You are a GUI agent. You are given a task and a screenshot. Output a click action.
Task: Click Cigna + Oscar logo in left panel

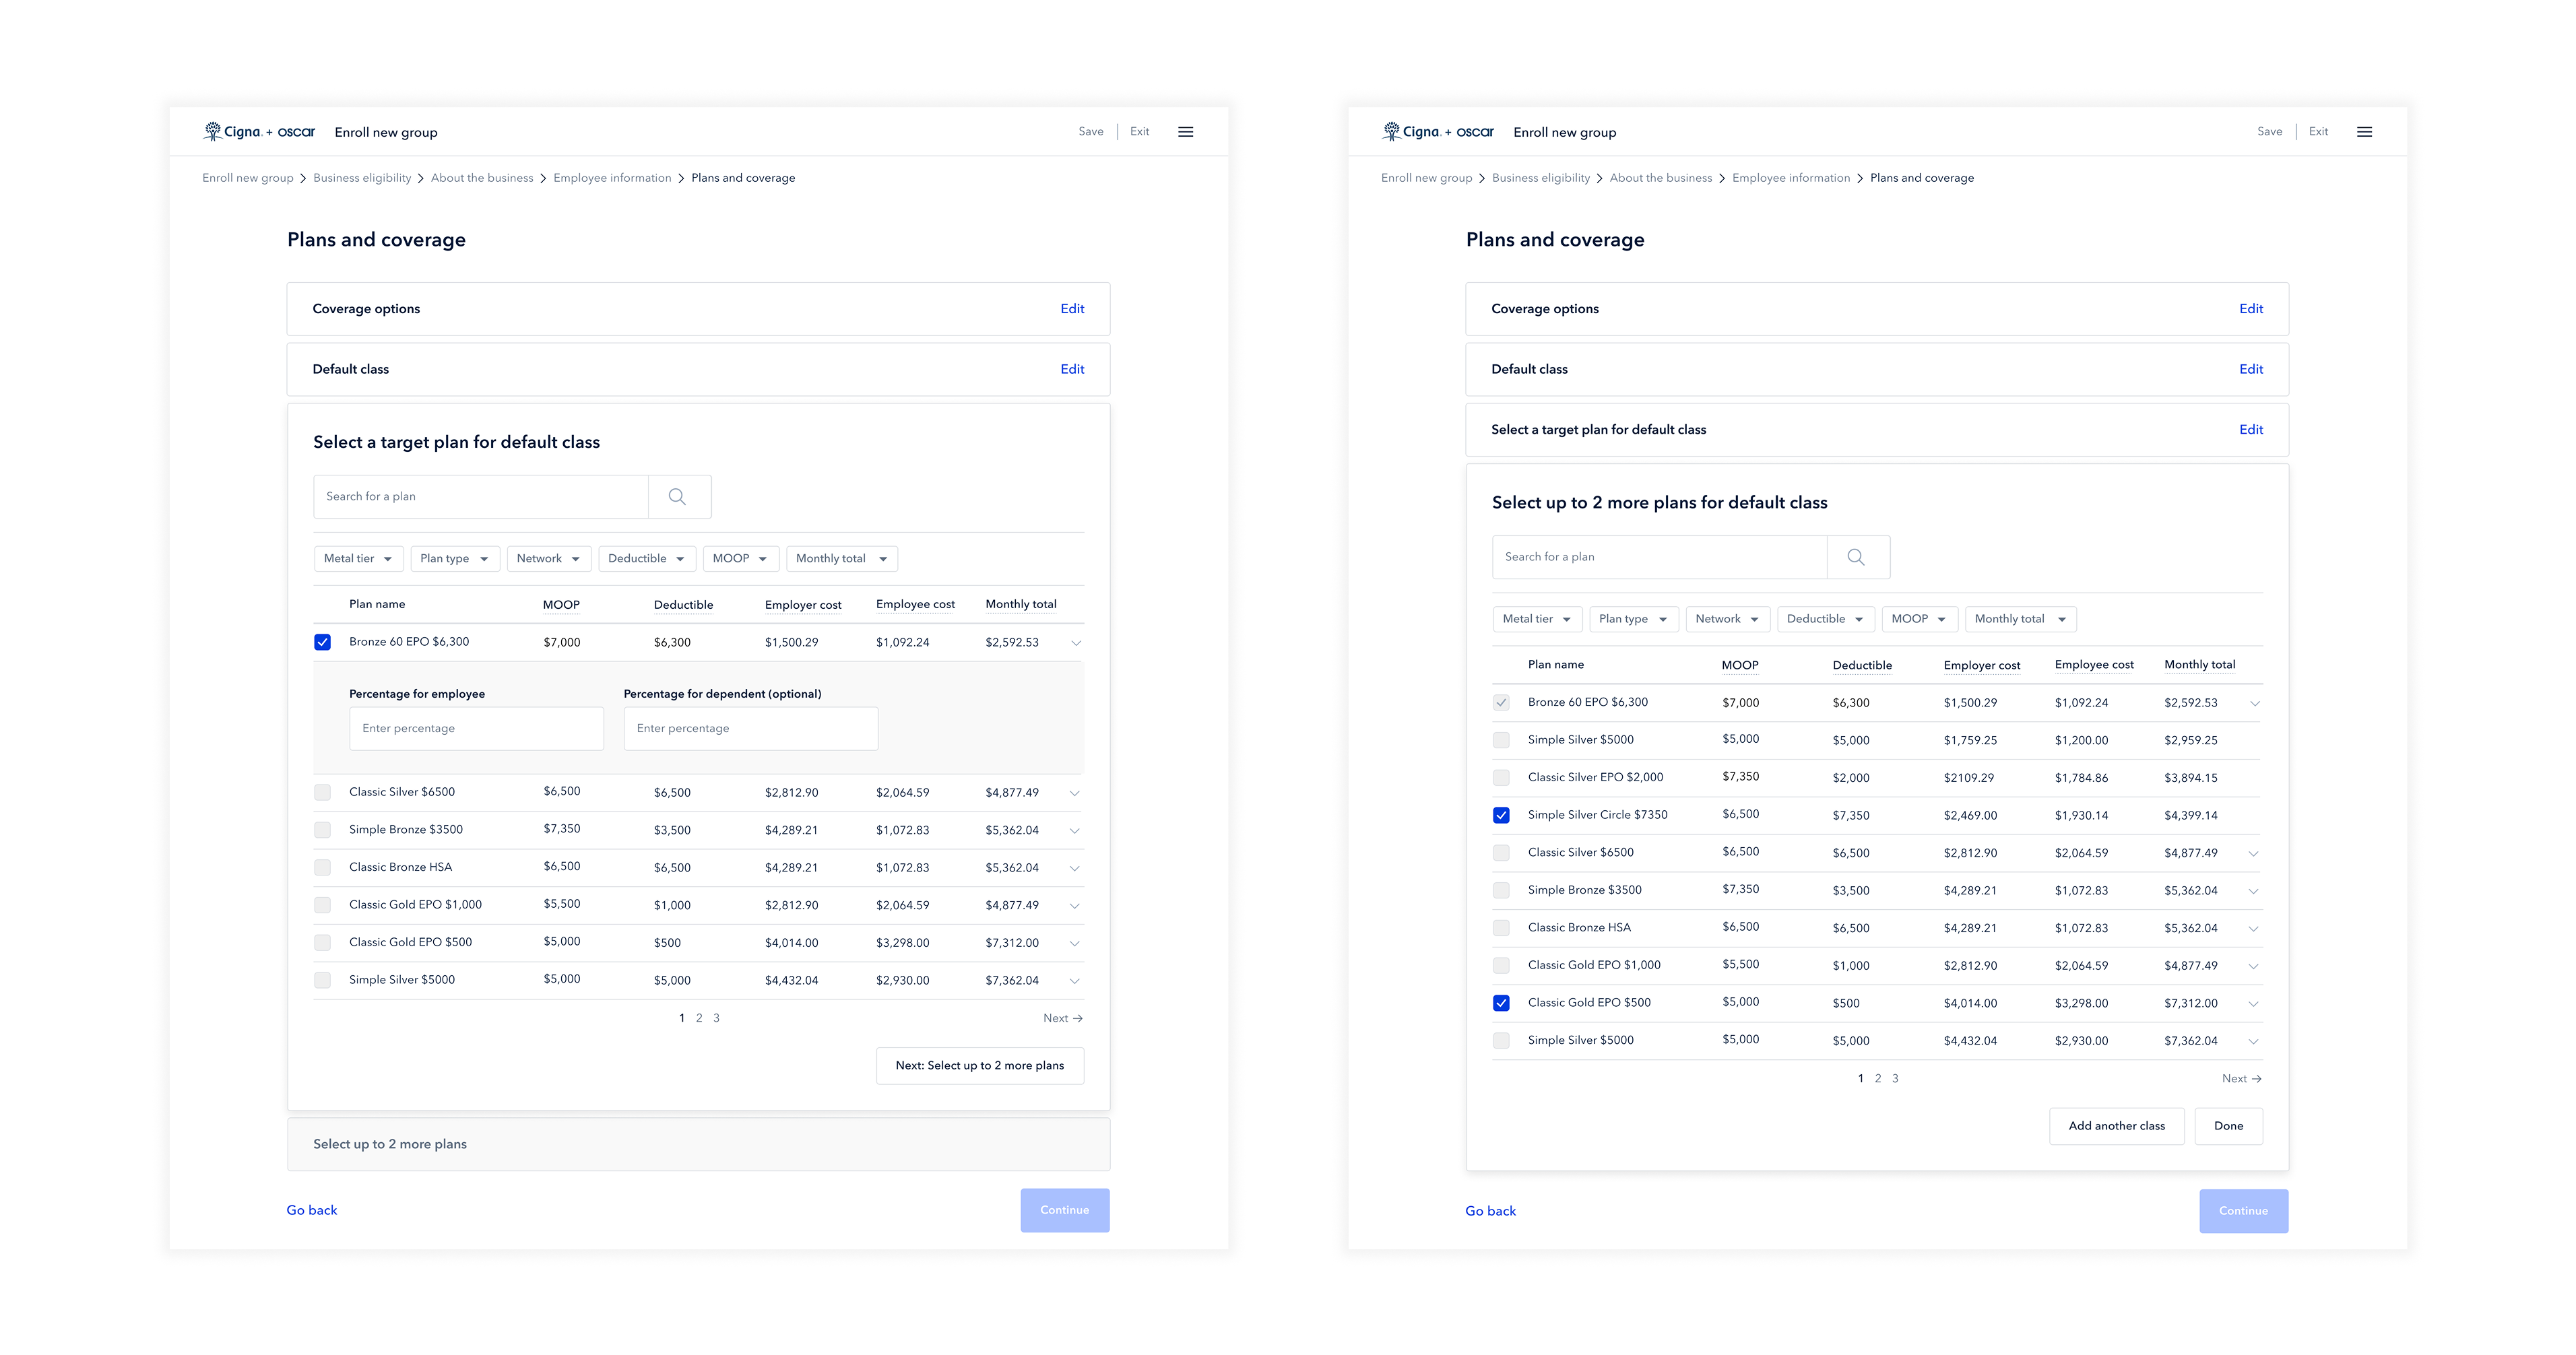pyautogui.click(x=259, y=132)
